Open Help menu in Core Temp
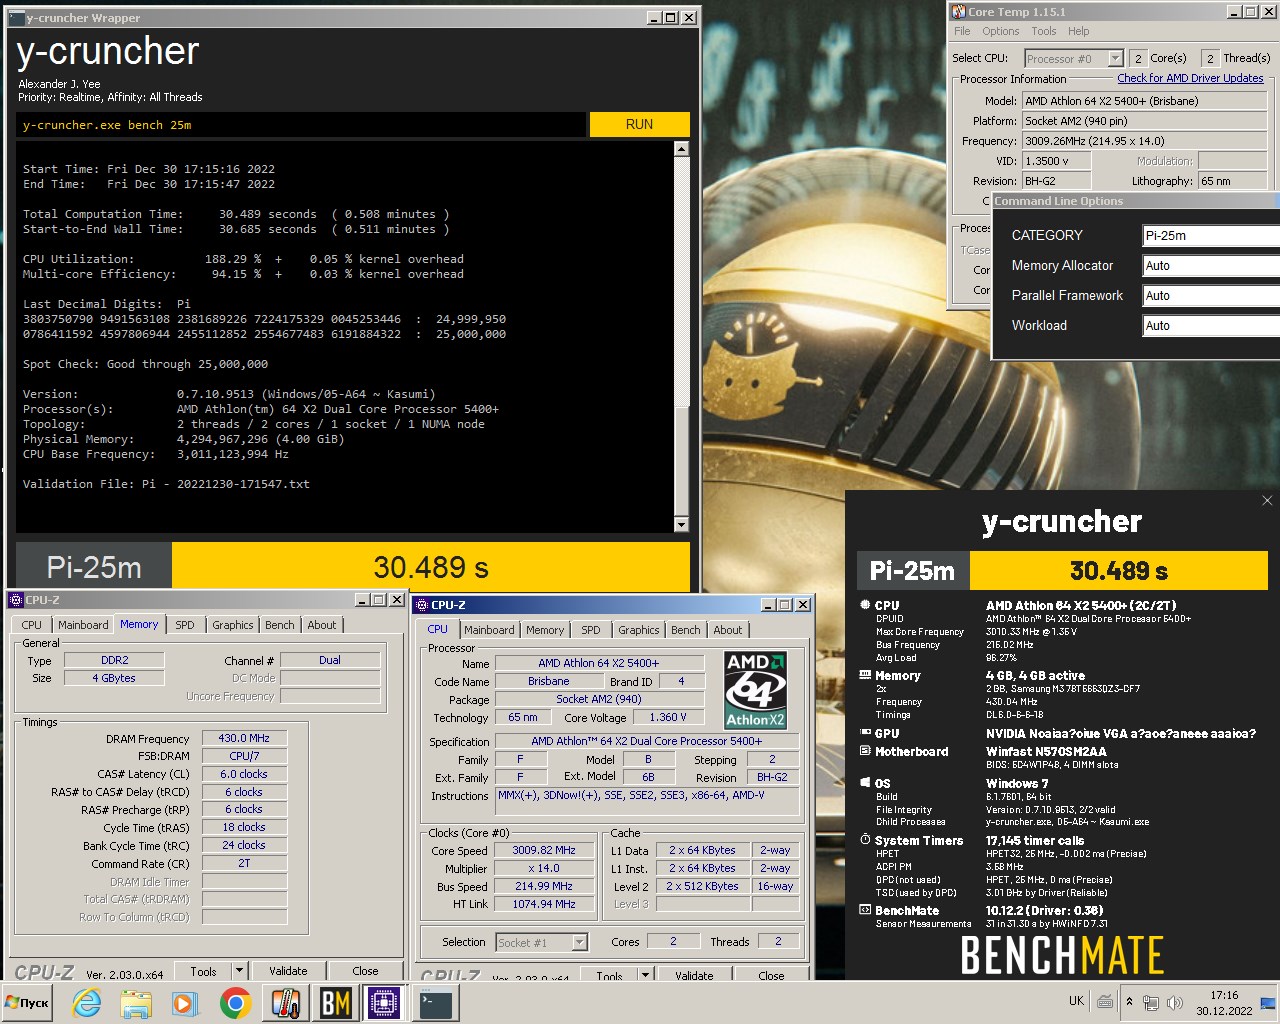Image resolution: width=1280 pixels, height=1024 pixels. [1078, 31]
